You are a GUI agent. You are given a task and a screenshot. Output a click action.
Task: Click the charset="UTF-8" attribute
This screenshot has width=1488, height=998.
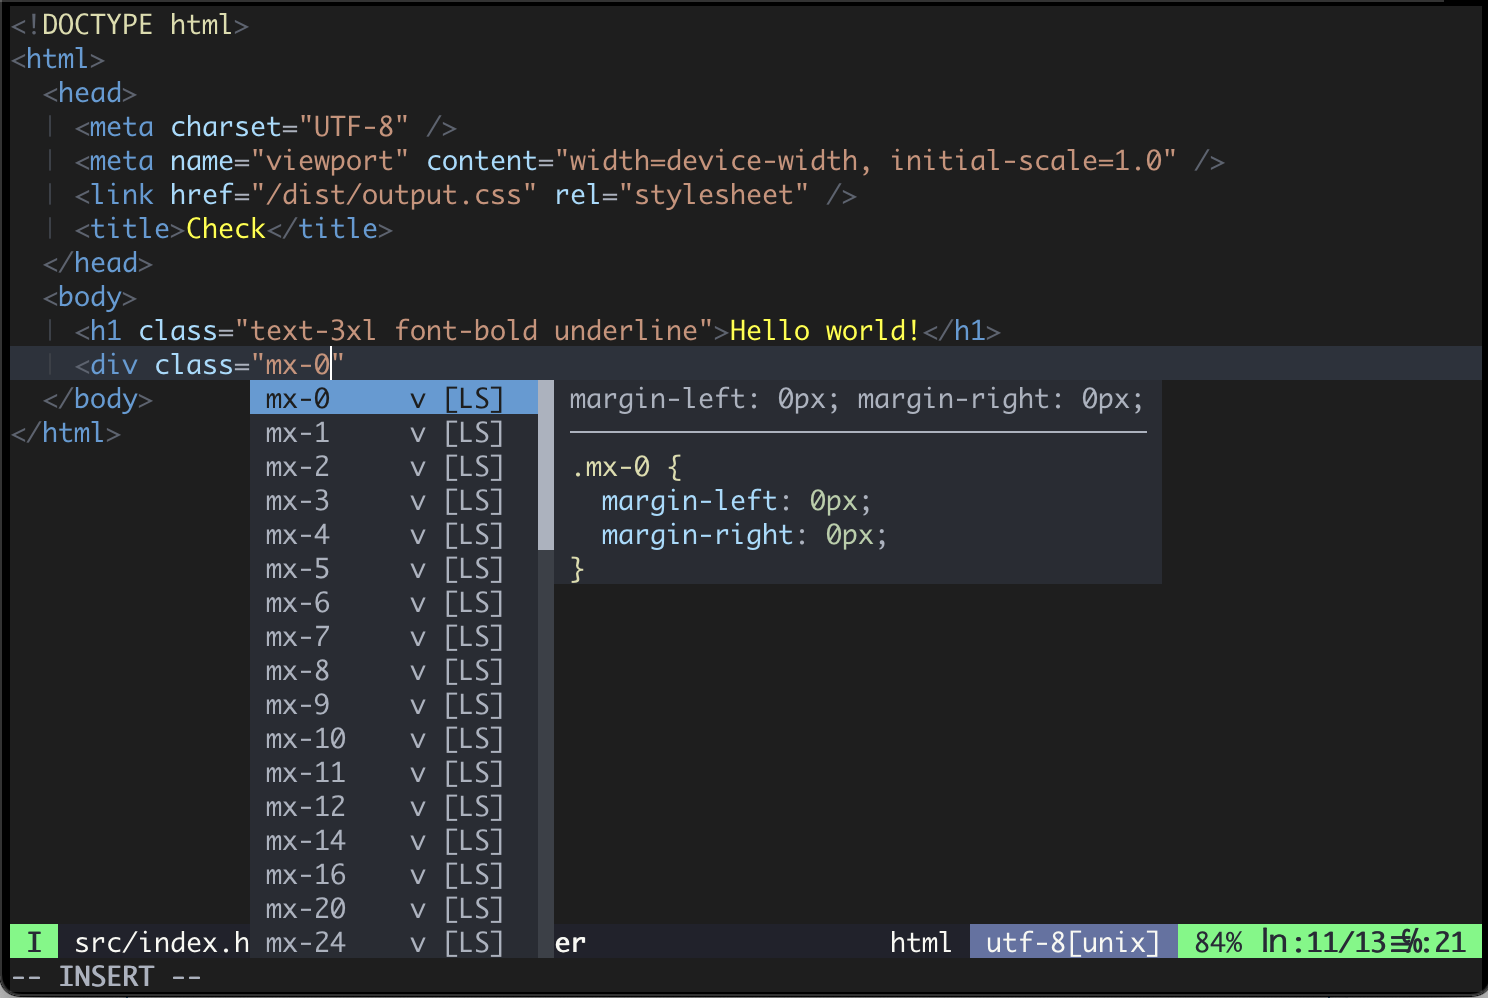click(x=289, y=127)
